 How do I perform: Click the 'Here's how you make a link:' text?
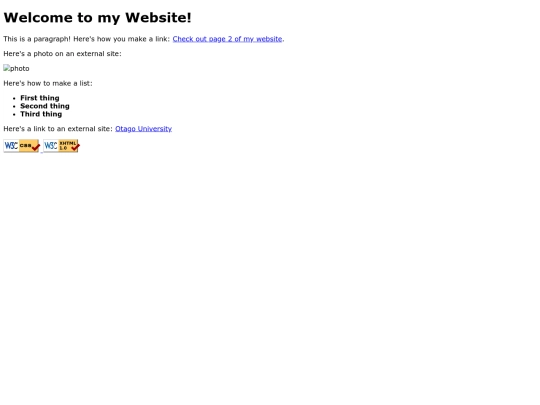click(122, 39)
